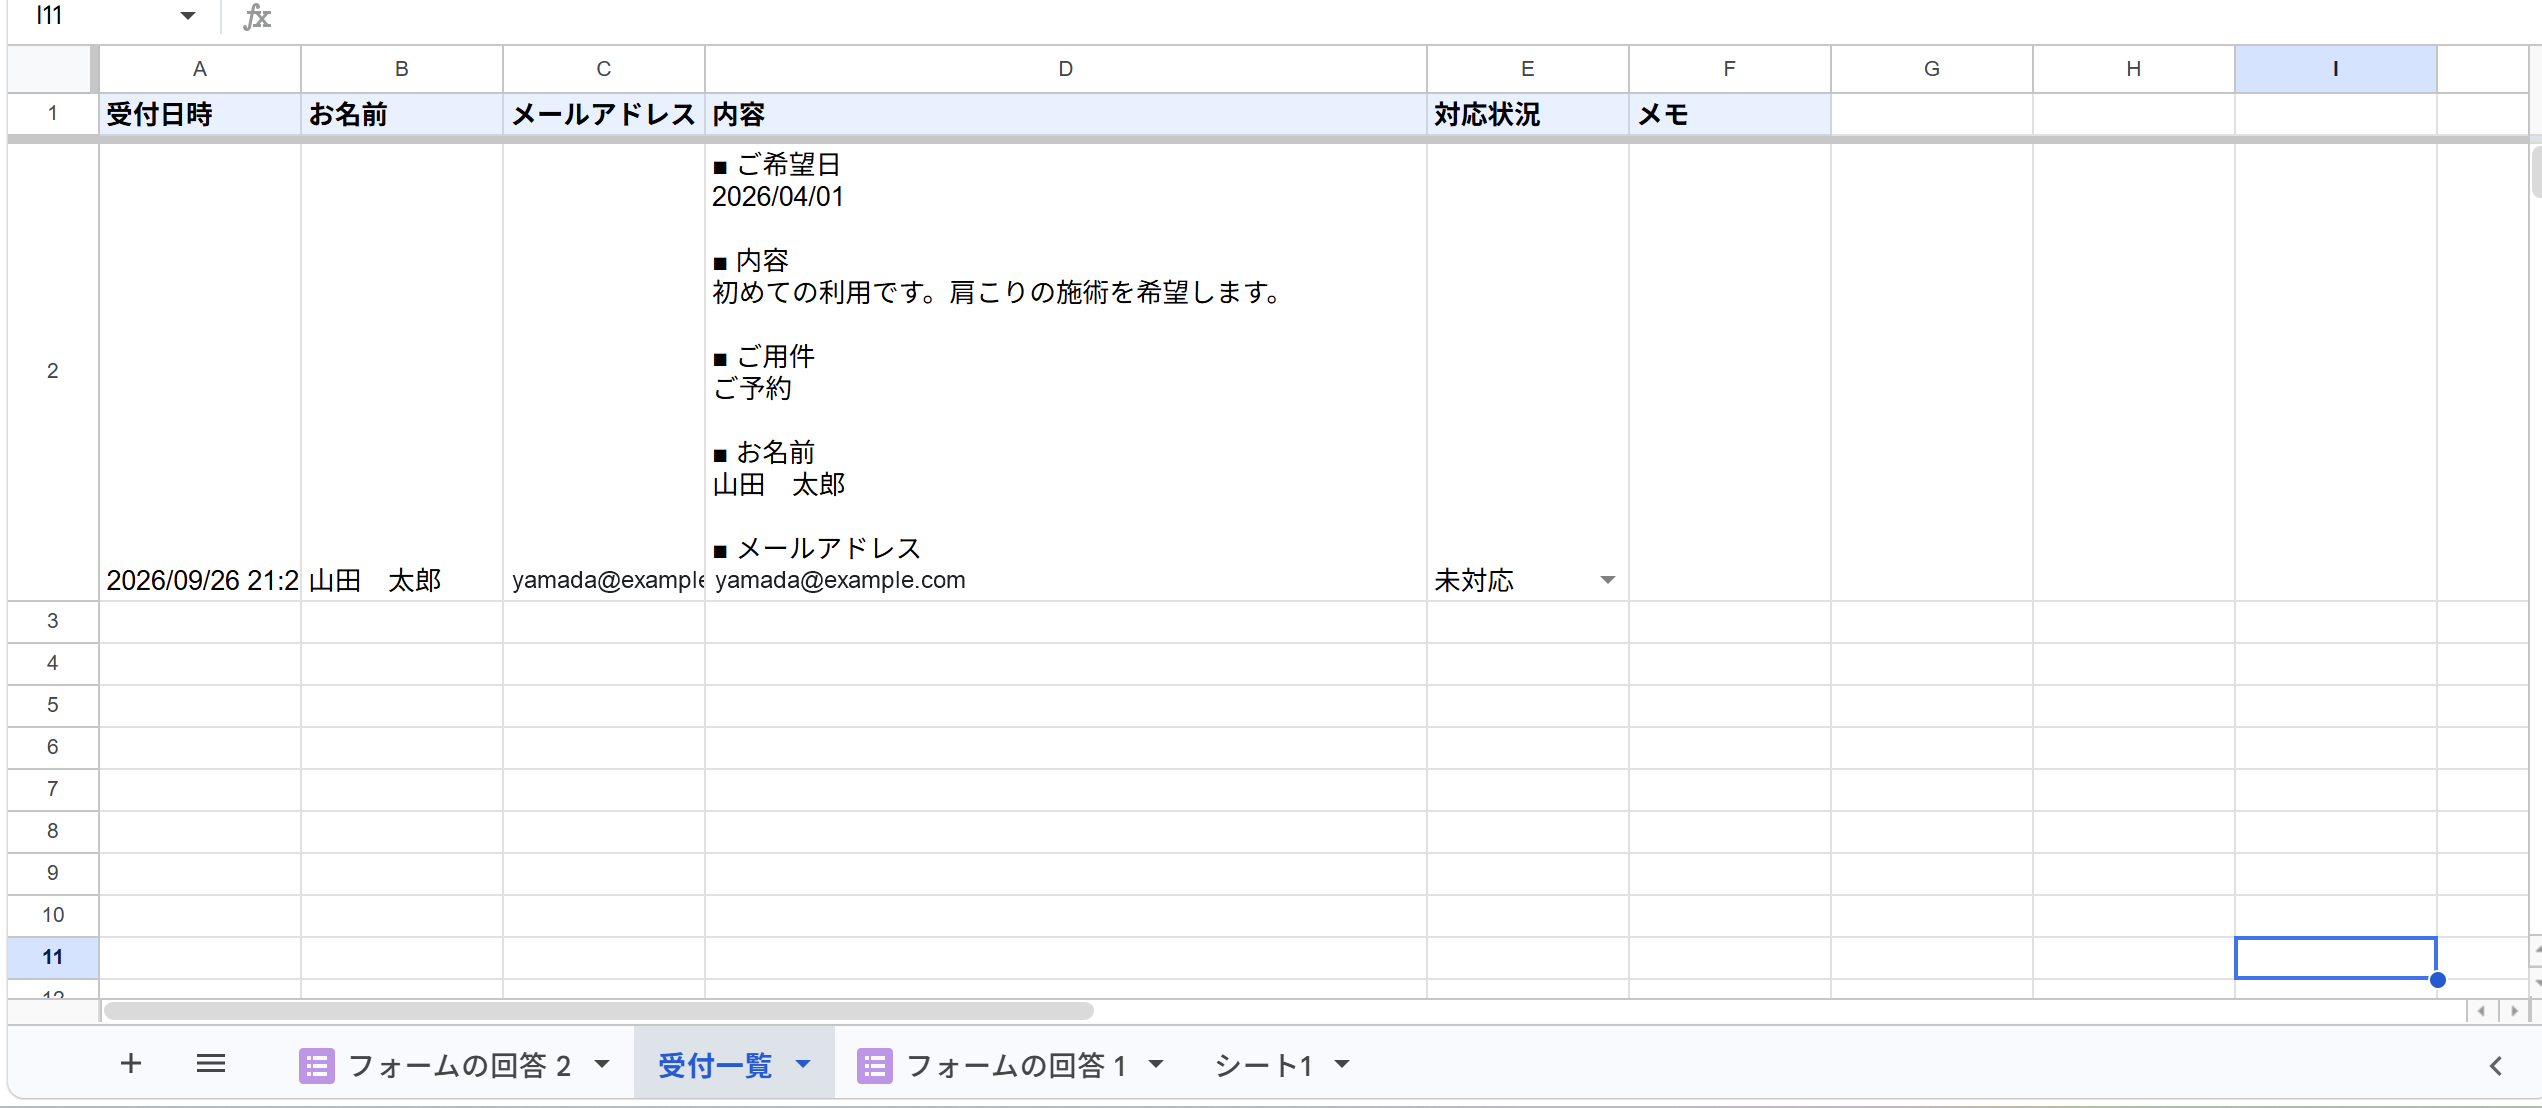The width and height of the screenshot is (2542, 1108).
Task: Collapse side panel chevron at bottom right
Action: click(x=2496, y=1066)
